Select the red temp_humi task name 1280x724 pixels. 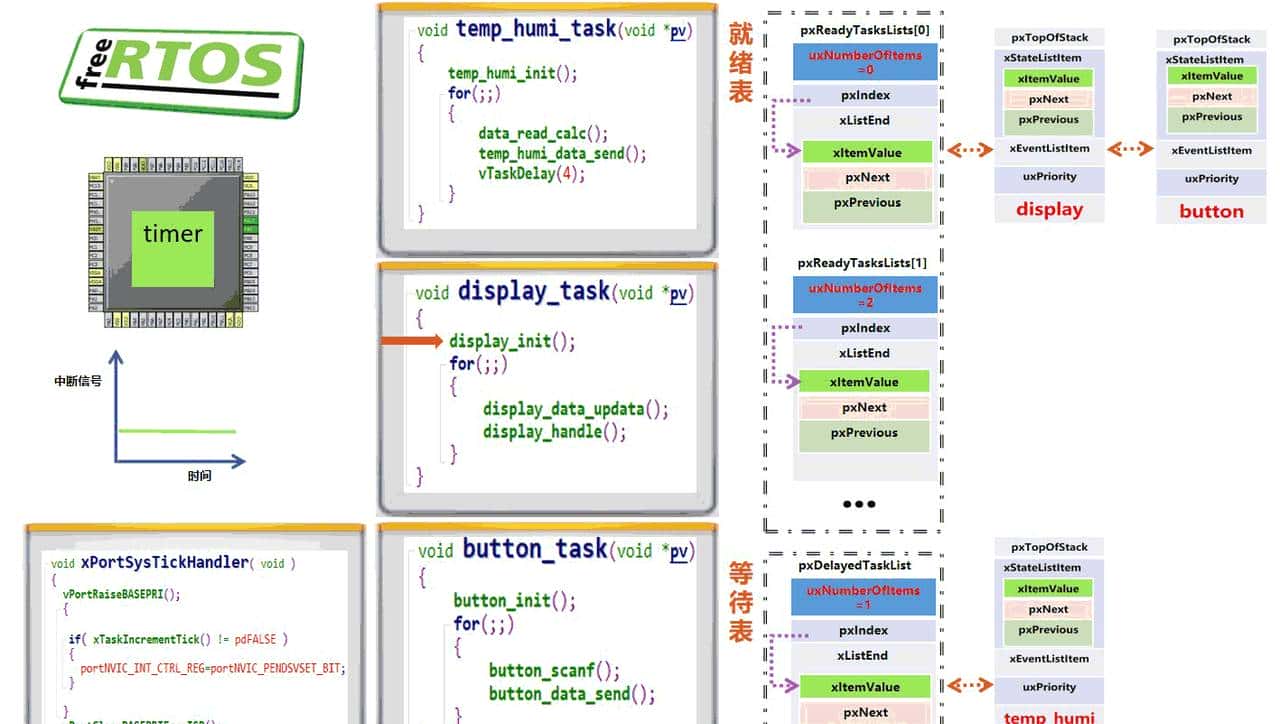click(x=1049, y=716)
